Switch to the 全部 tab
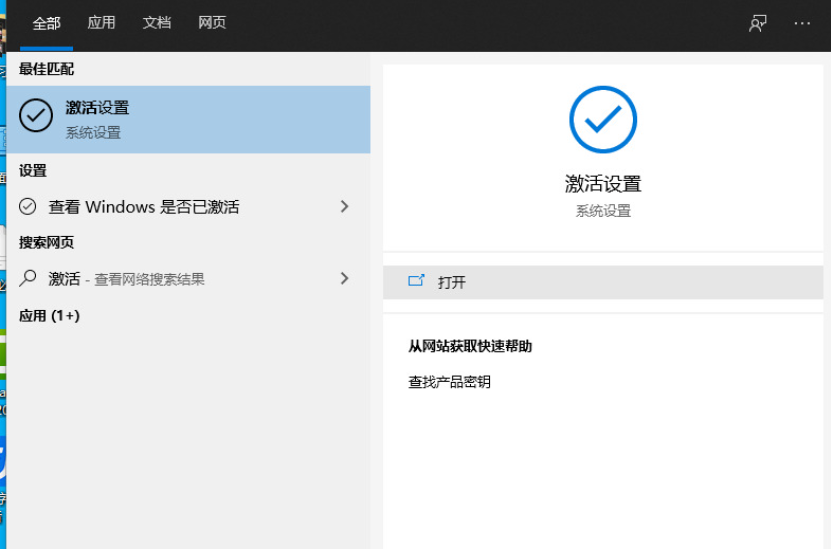831x556 pixels. click(x=46, y=23)
